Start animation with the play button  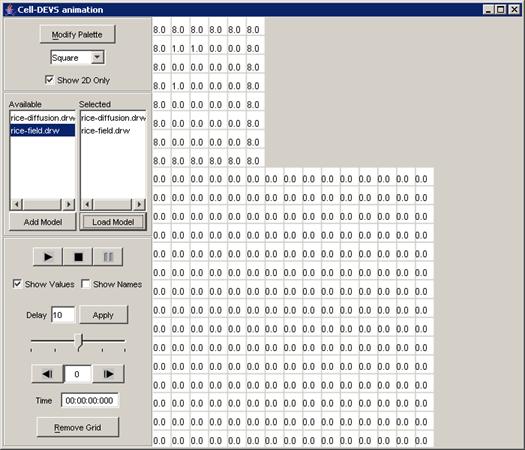(48, 257)
